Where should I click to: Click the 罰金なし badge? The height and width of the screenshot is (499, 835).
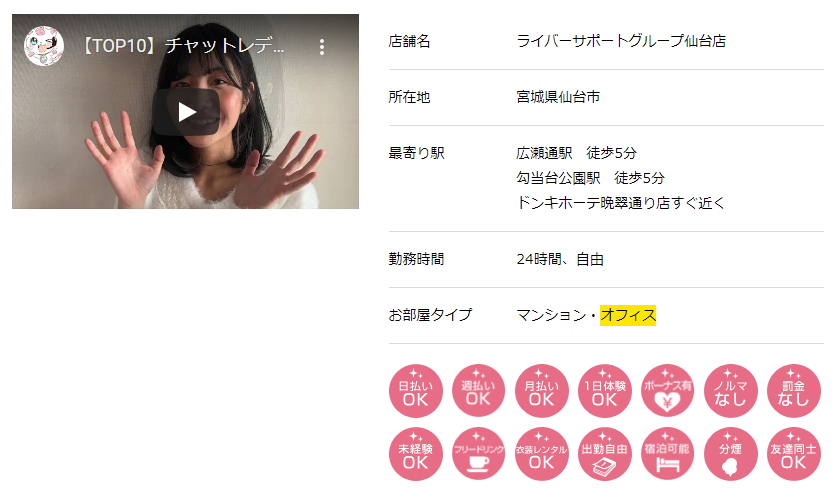tap(793, 391)
